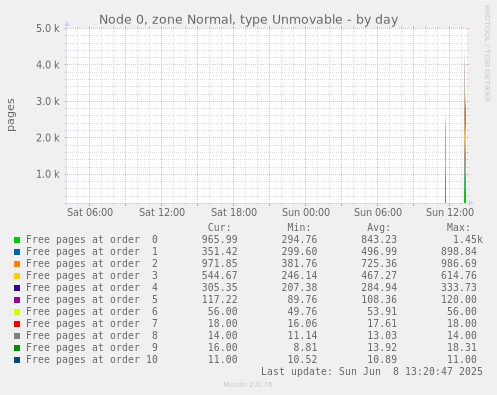Click the 'Min:' column header
Image resolution: width=497 pixels, height=395 pixels.
tap(299, 228)
